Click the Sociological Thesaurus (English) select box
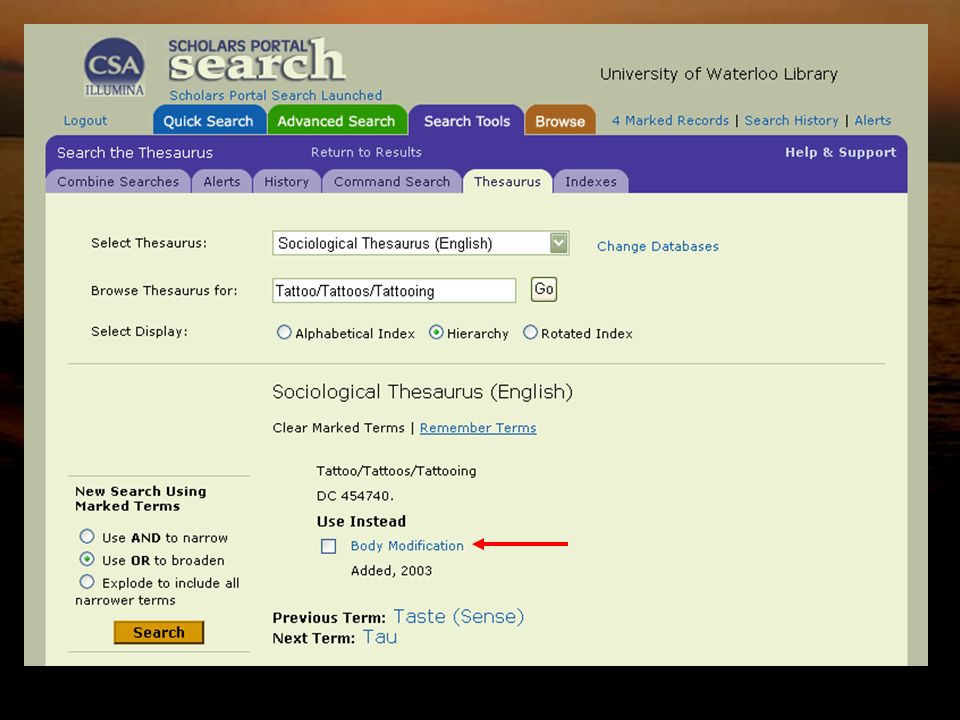 [x=421, y=243]
